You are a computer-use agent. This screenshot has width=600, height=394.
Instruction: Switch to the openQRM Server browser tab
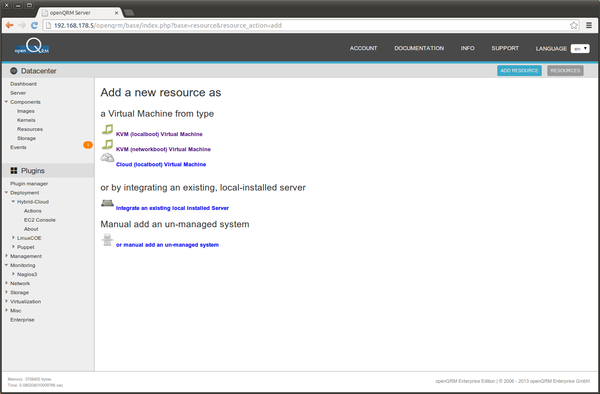click(80, 13)
